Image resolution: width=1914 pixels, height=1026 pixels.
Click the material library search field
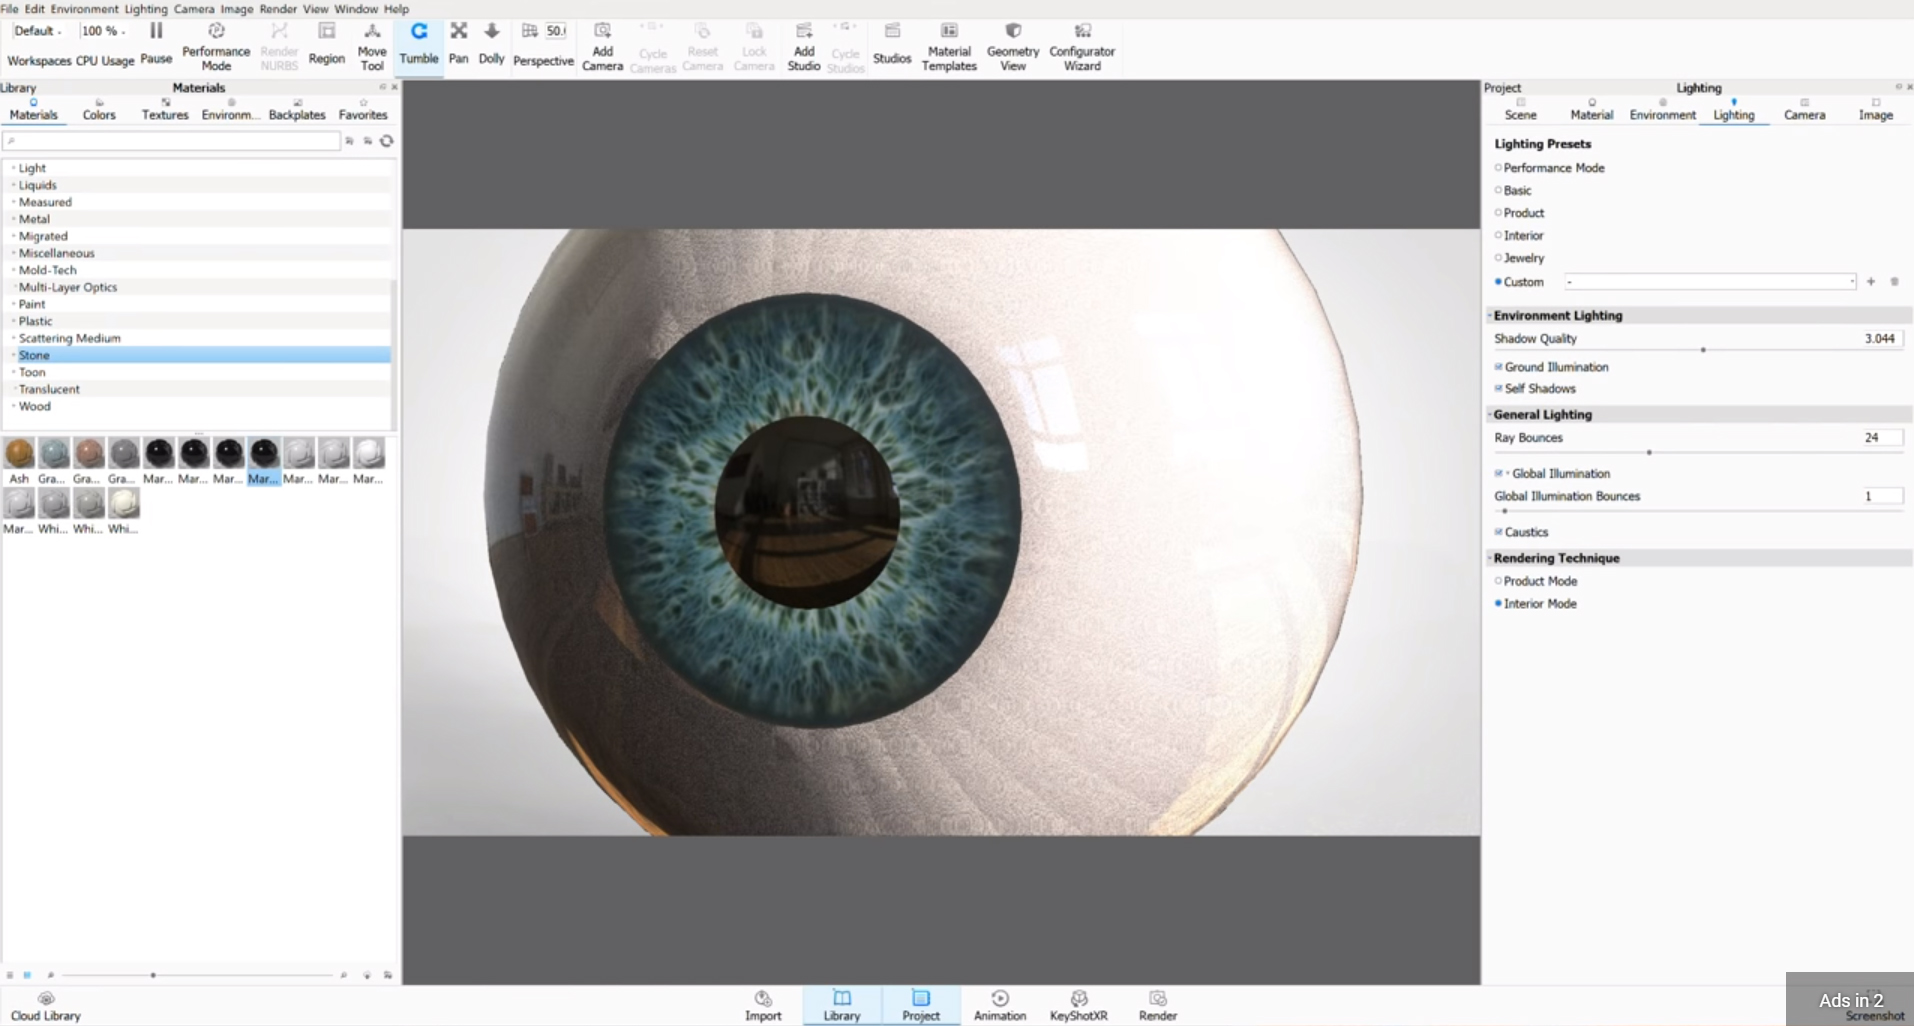(171, 141)
